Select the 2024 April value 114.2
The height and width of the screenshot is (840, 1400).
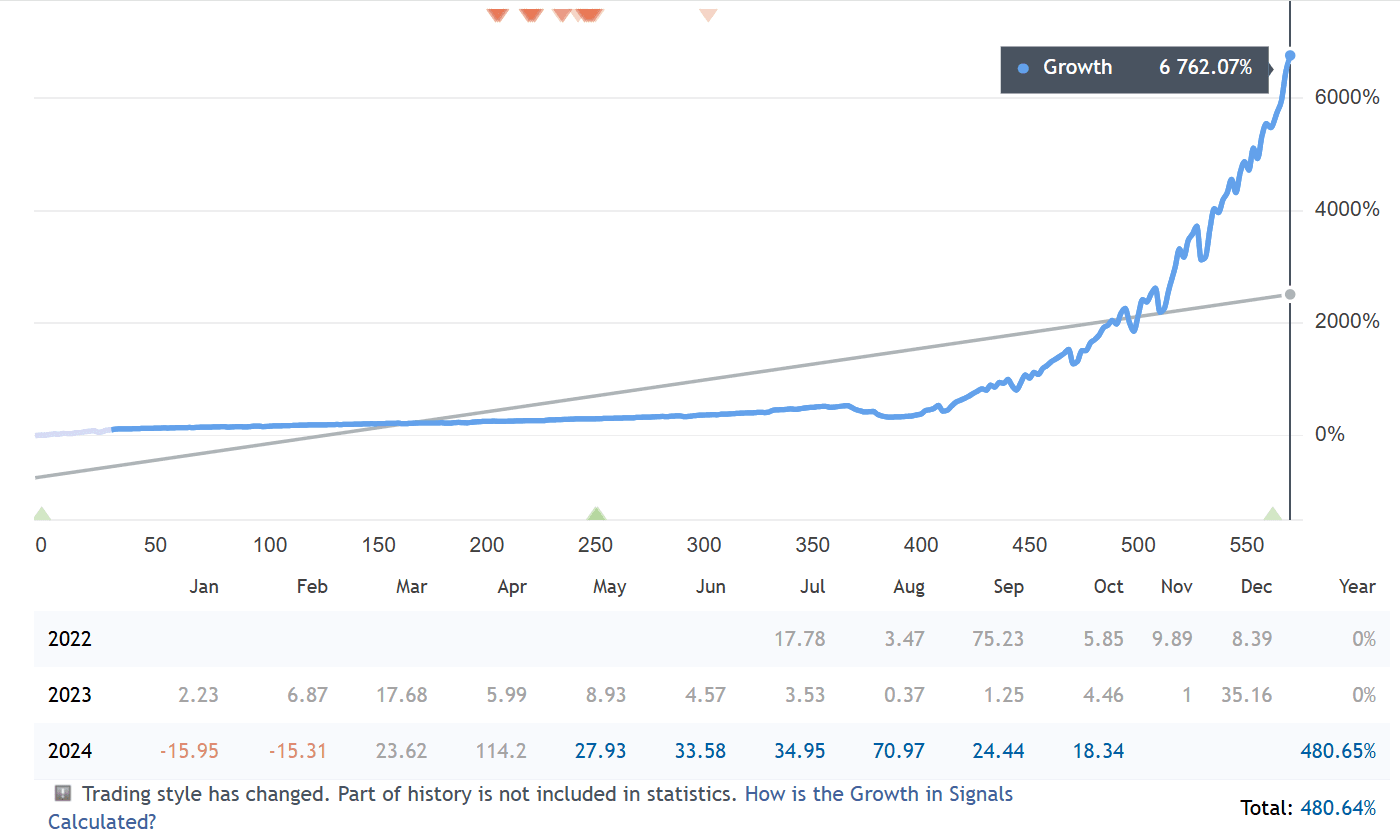coord(501,751)
